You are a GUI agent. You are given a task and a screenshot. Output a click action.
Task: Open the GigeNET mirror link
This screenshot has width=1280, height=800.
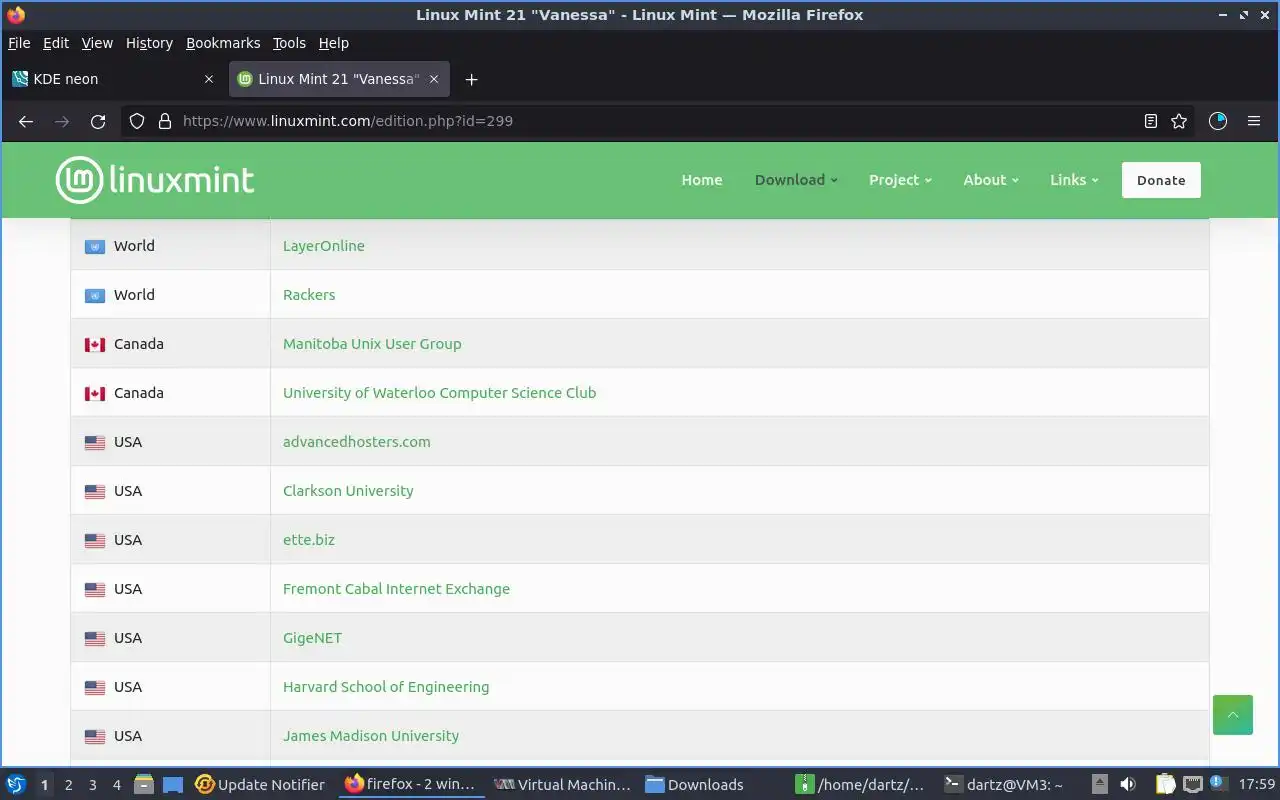coord(312,638)
